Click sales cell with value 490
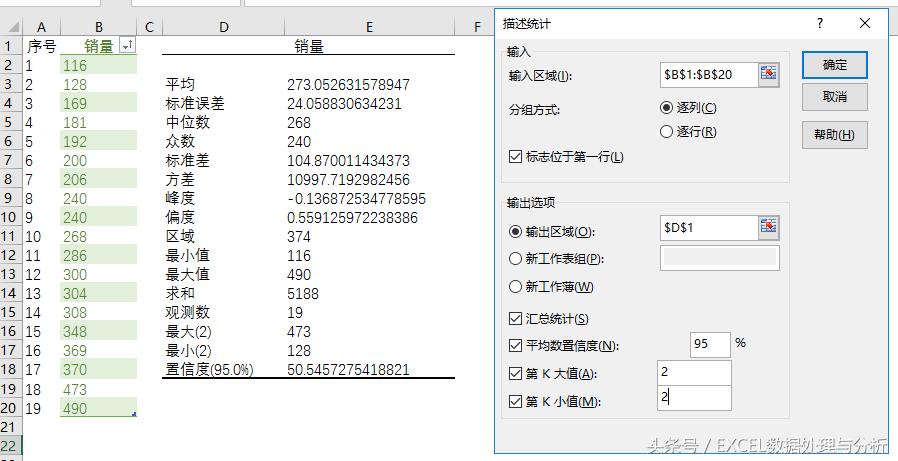The width and height of the screenshot is (898, 461). [x=99, y=408]
